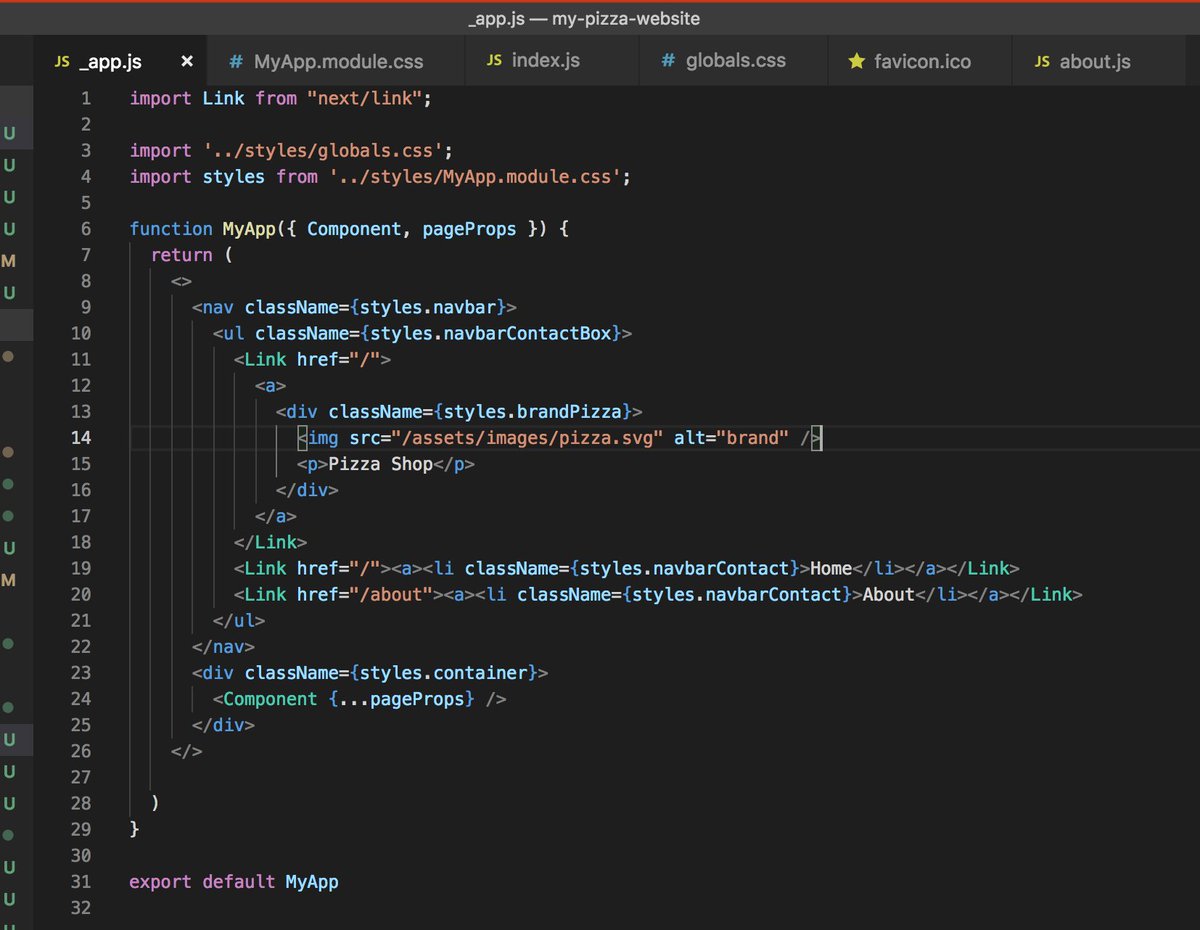Click the closing </nav> tag
1200x930 pixels.
[224, 646]
